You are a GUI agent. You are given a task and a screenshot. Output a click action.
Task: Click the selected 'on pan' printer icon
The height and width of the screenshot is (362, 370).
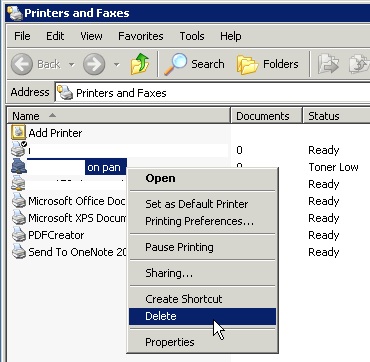pos(19,166)
